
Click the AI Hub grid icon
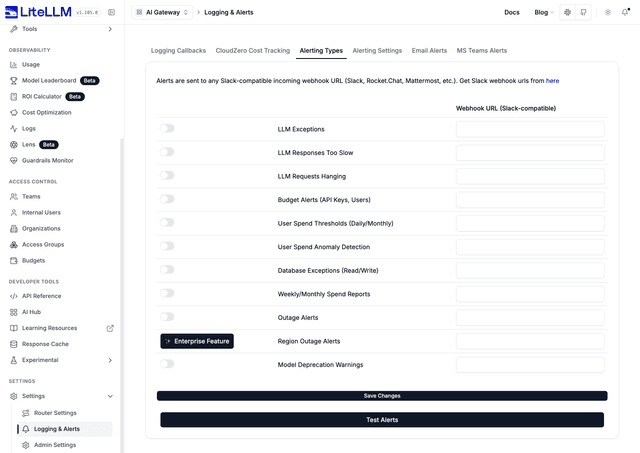point(13,312)
